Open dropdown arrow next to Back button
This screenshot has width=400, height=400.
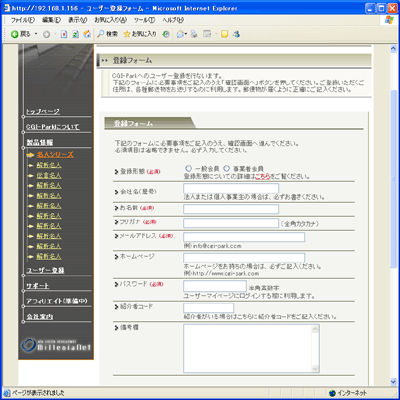36,34
